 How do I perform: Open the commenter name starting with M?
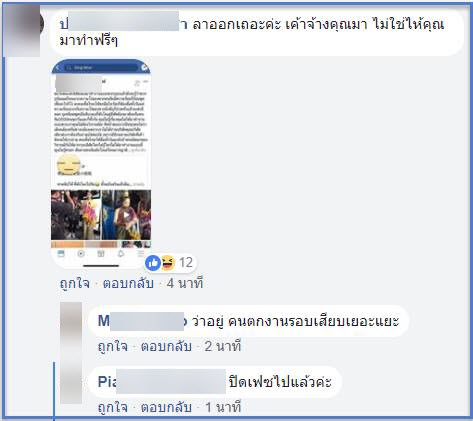[142, 321]
